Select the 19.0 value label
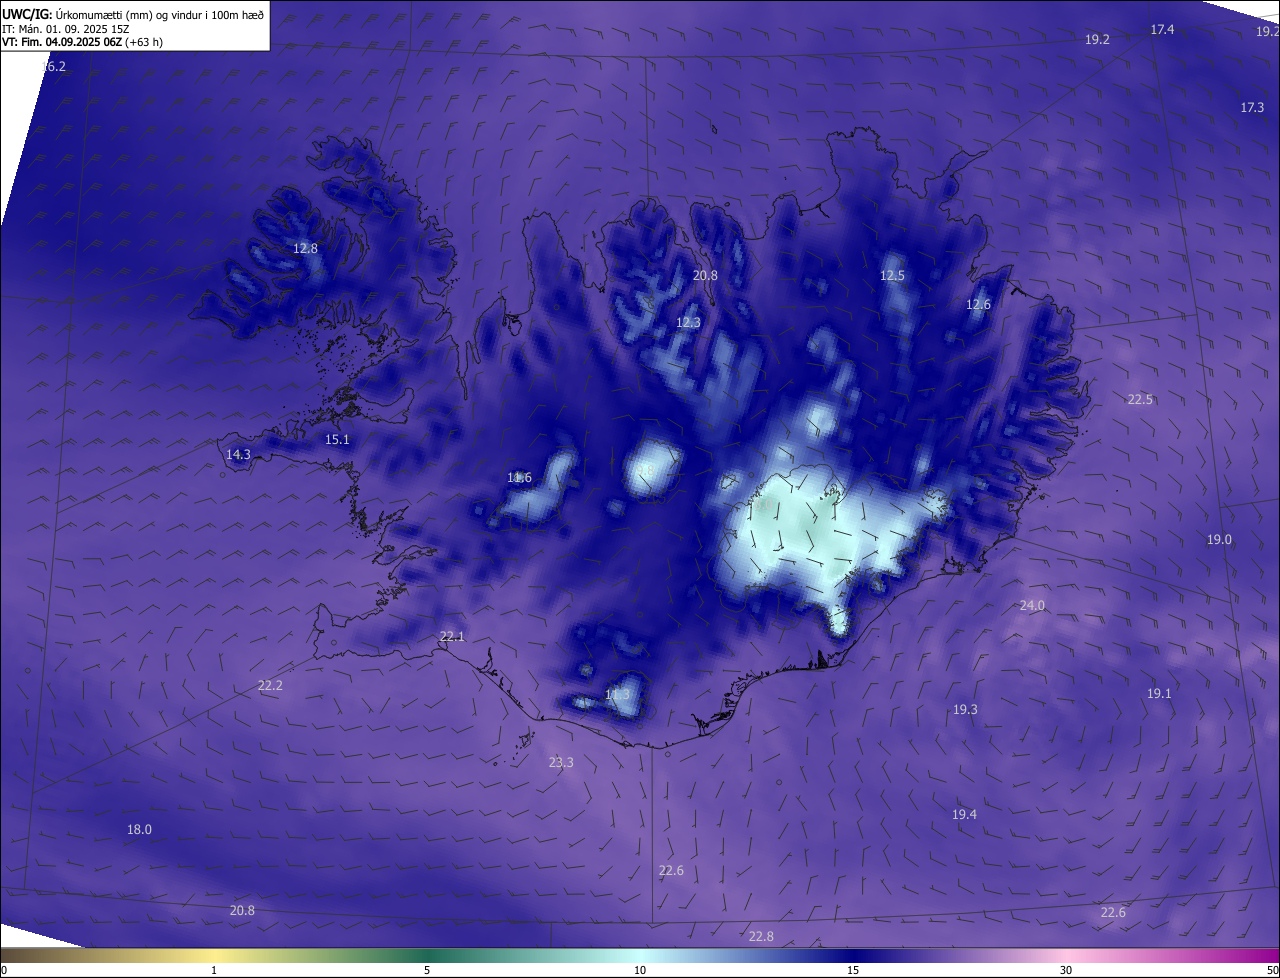1280x978 pixels. [1219, 540]
